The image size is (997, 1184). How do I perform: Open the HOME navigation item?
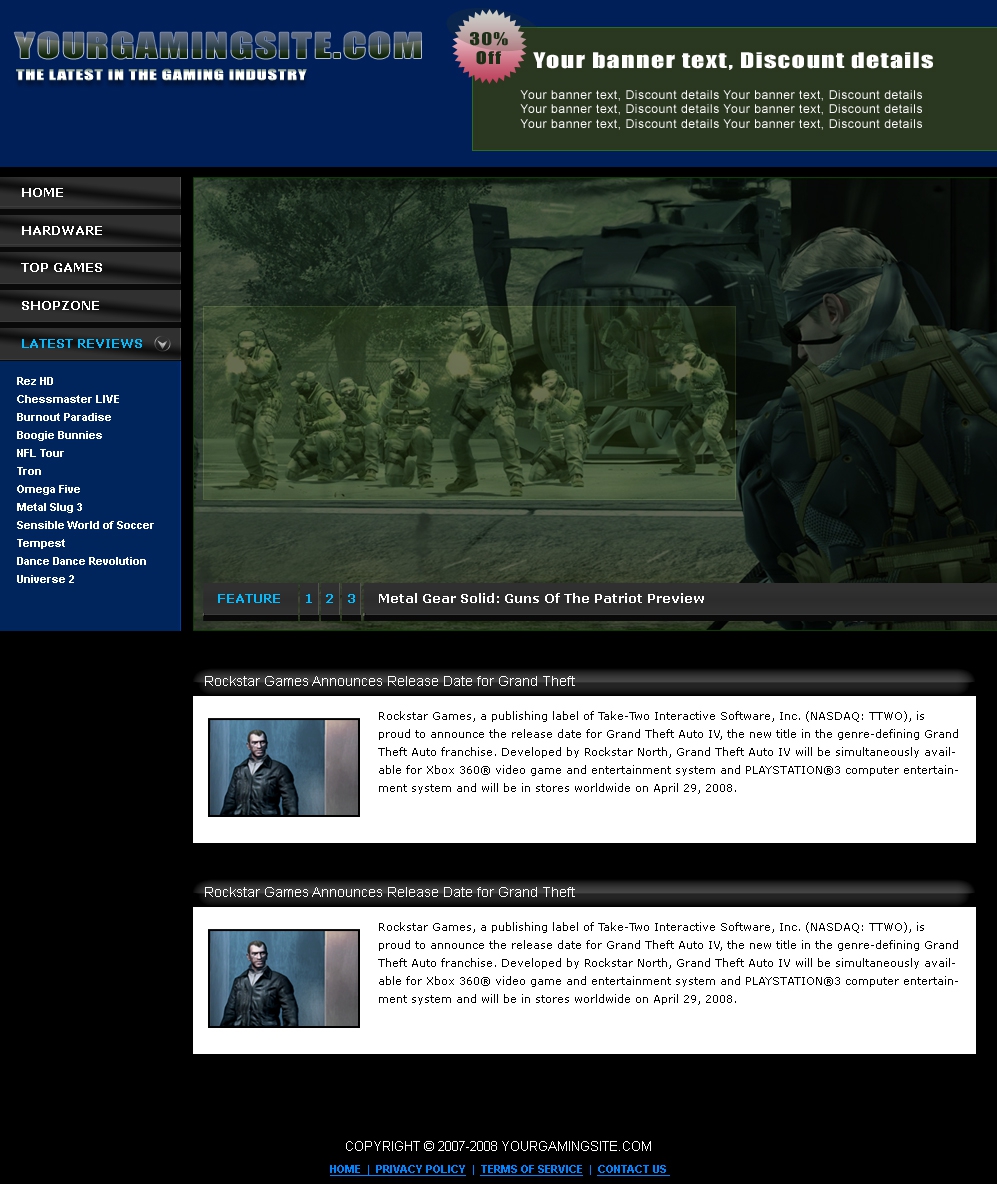pyautogui.click(x=91, y=193)
